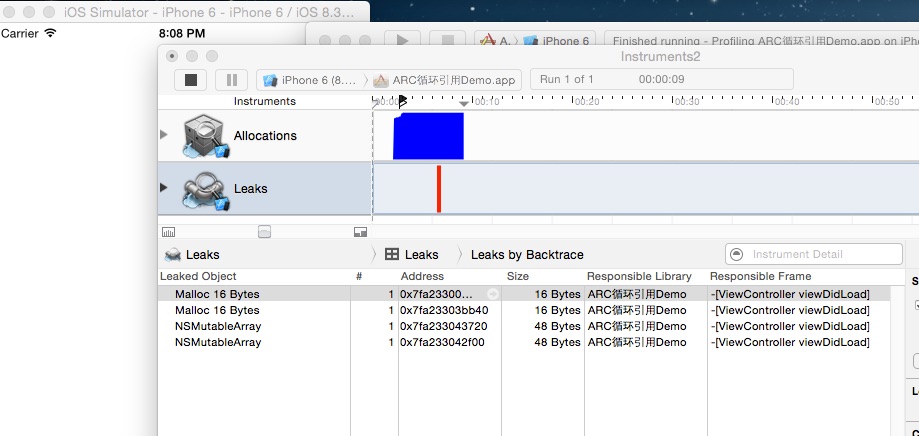Open Run 1 of 1 status display

(x=661, y=79)
